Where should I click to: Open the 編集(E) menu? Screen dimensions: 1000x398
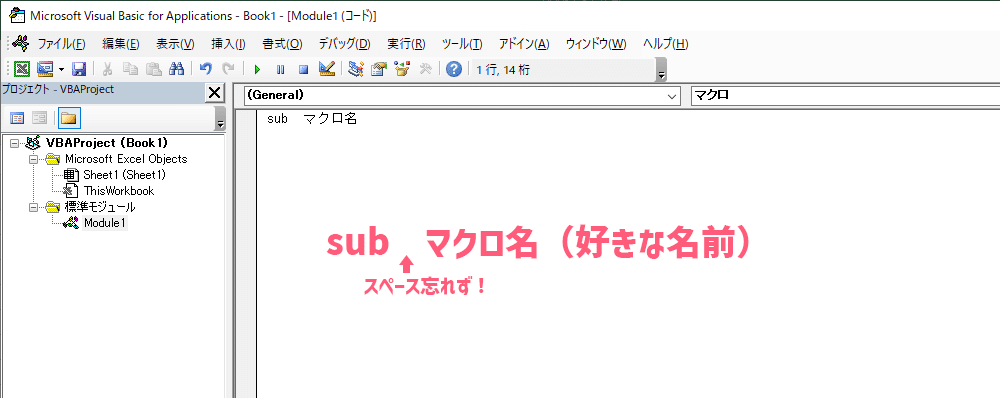(x=121, y=44)
